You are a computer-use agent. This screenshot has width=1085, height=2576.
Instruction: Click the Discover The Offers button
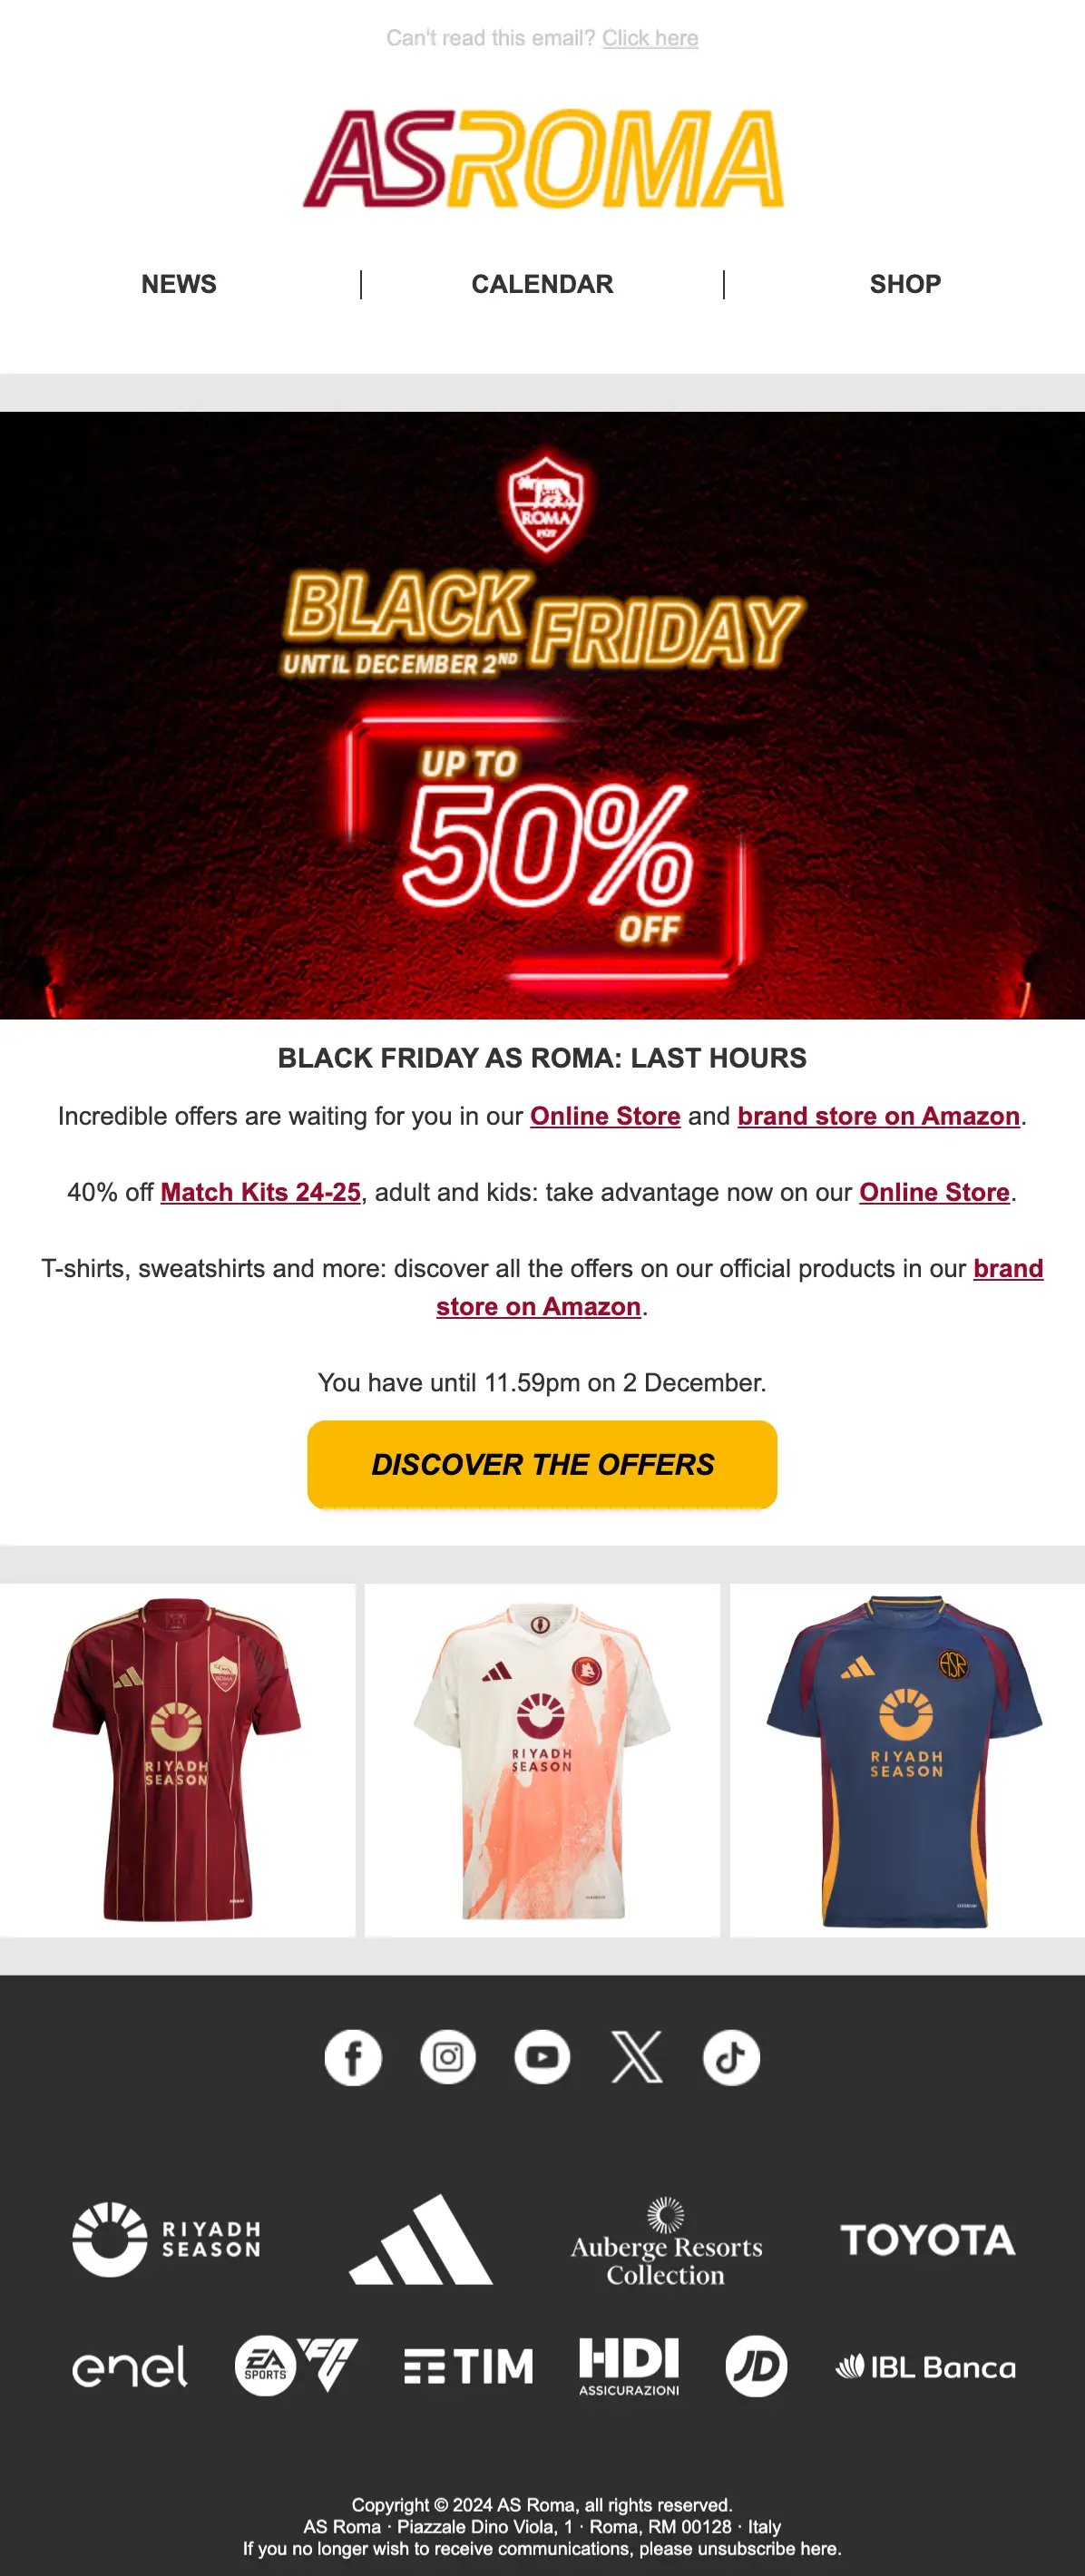click(x=542, y=1464)
